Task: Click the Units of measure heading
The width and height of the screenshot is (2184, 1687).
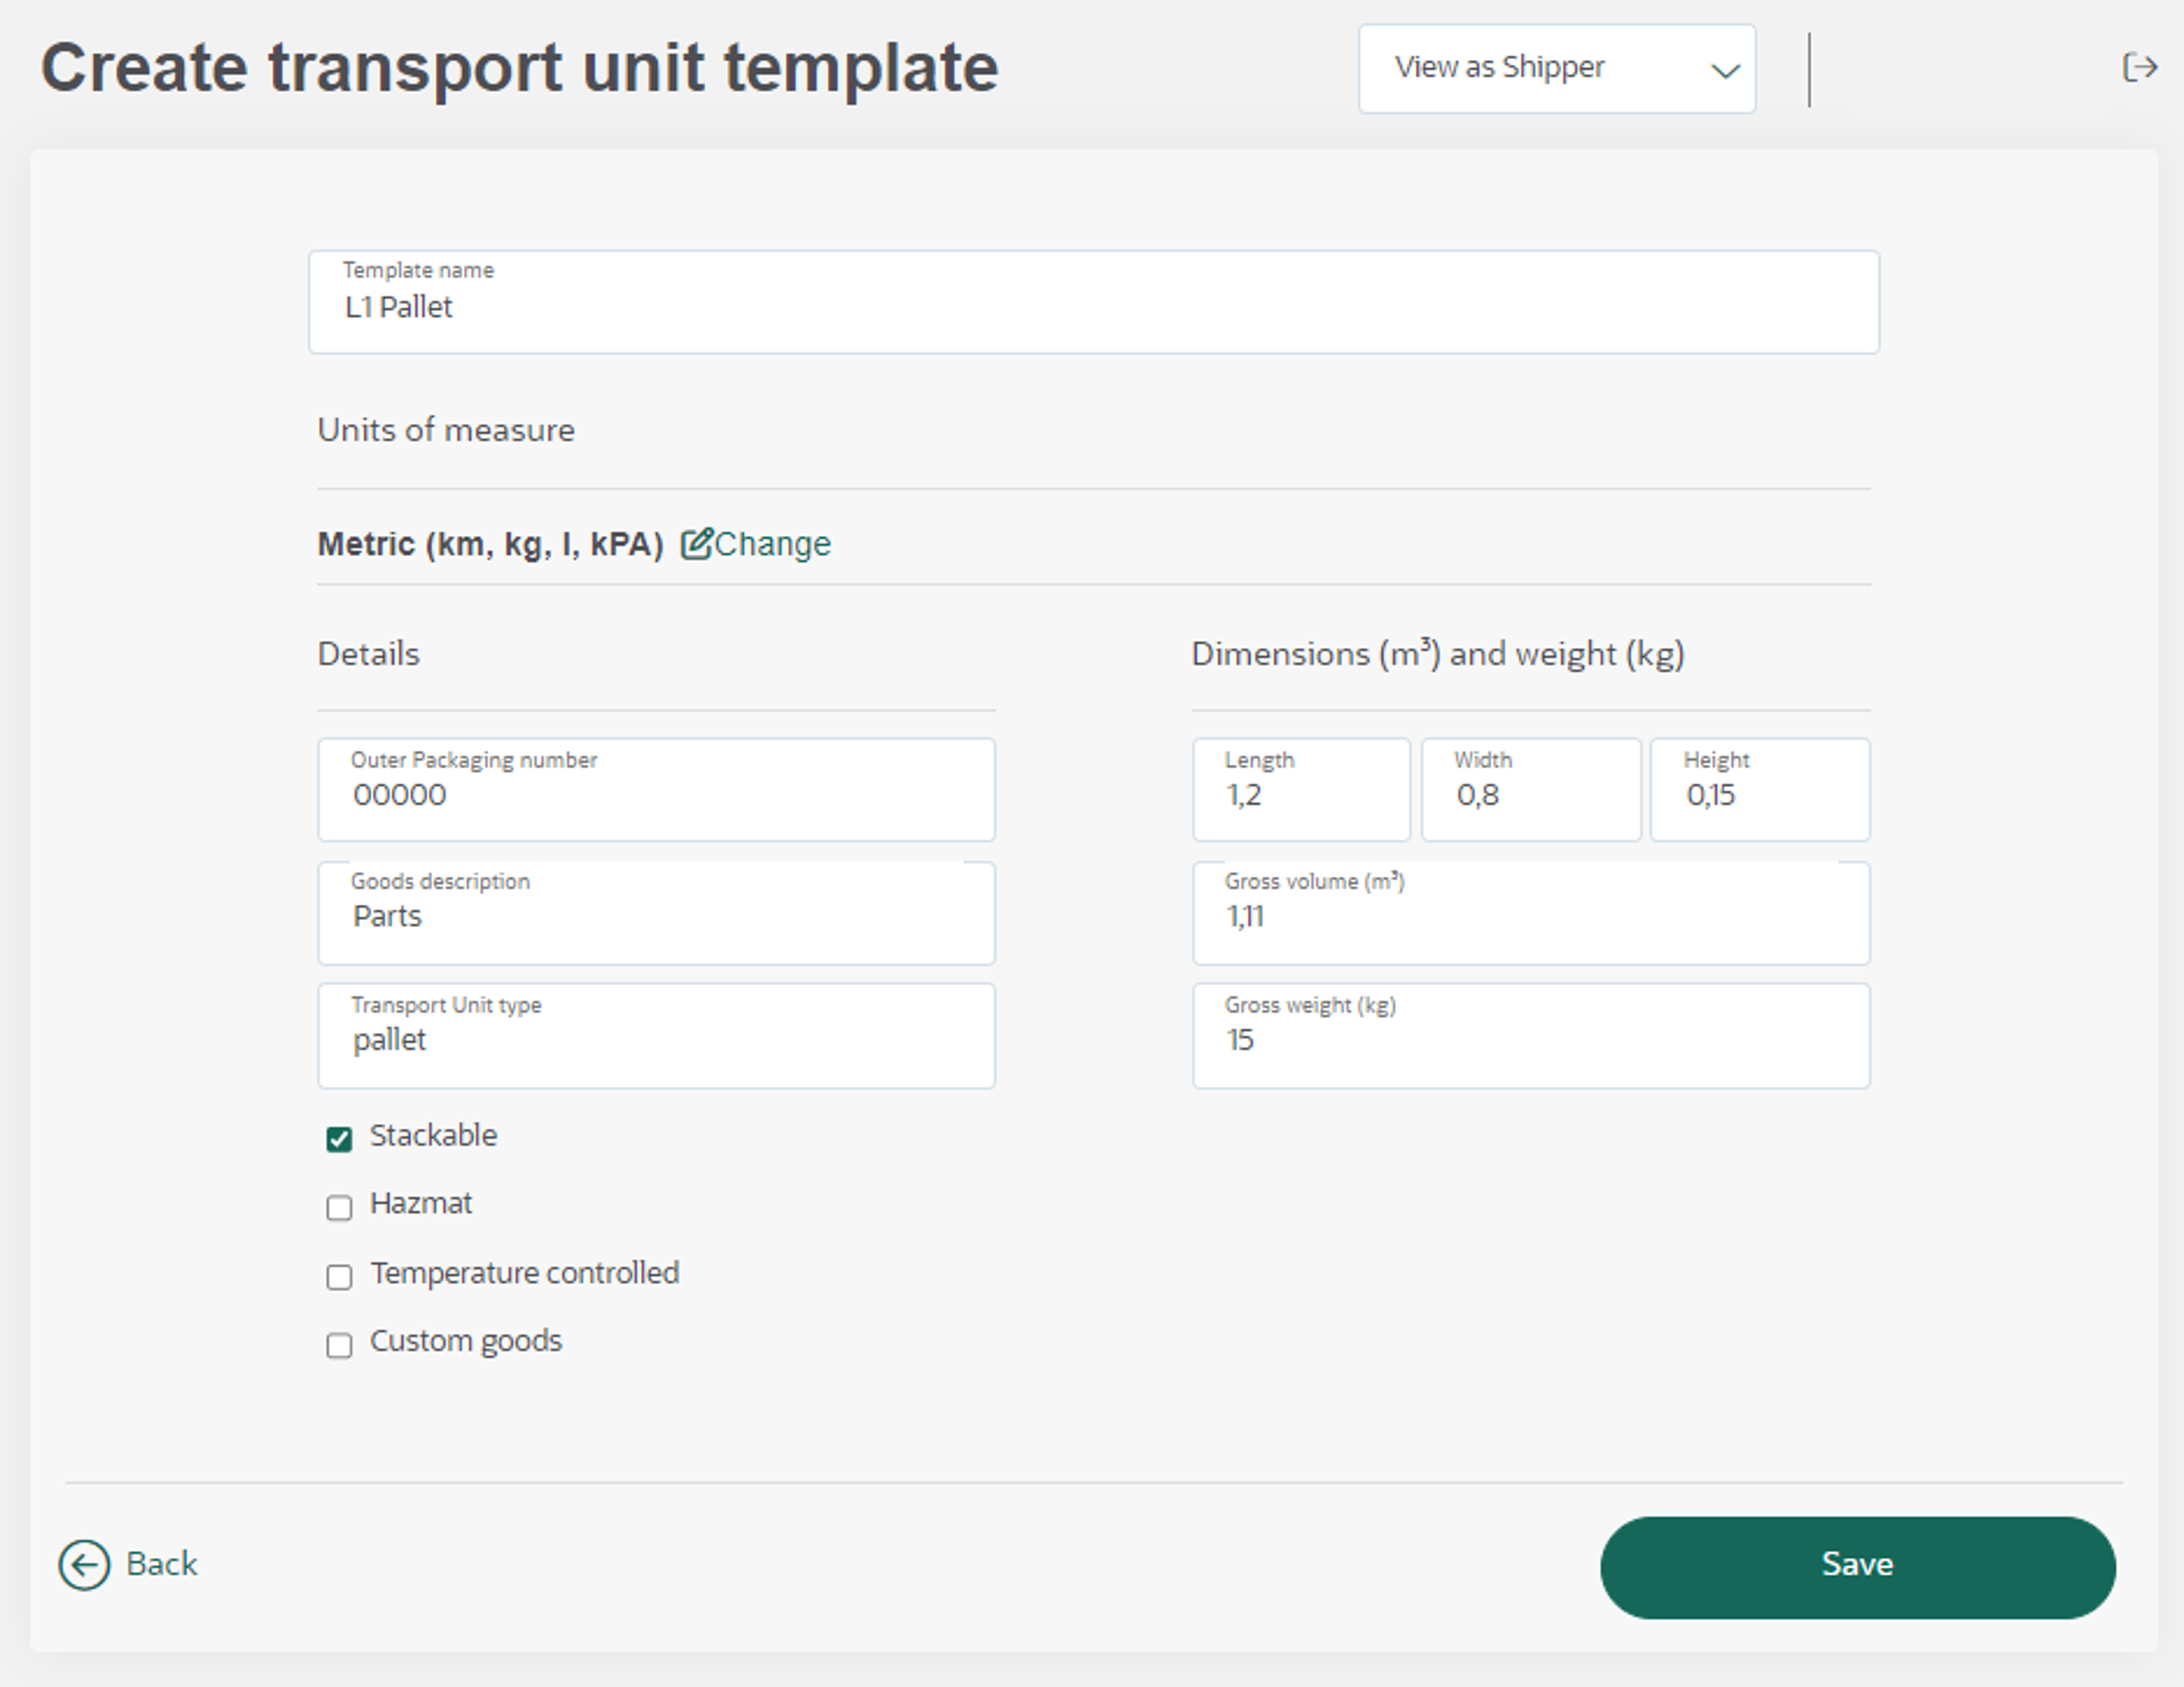Action: 446,430
